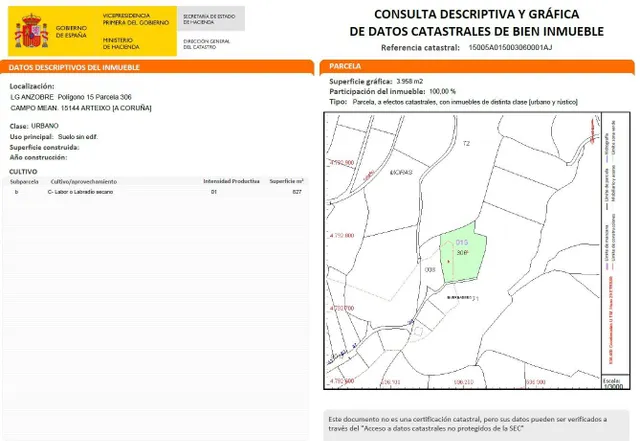Click the 72 parcel label on the map
This screenshot has width=640, height=441.
coord(466,143)
